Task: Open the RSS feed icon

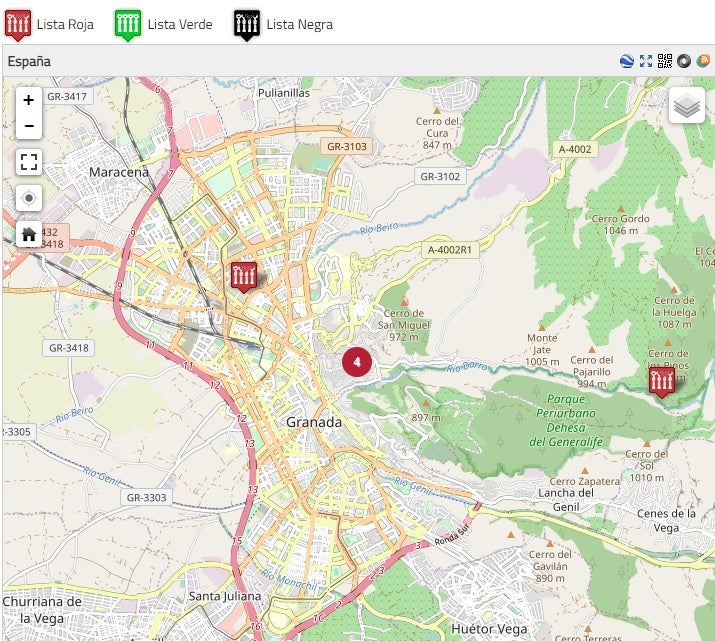Action: click(703, 61)
